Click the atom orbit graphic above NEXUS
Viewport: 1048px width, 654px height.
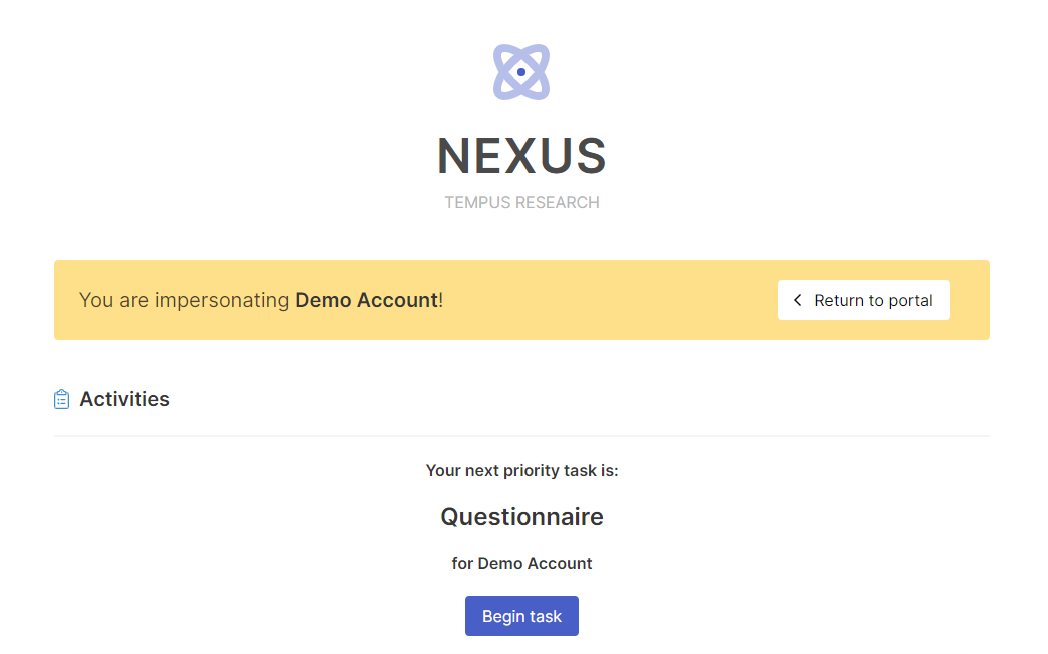pos(521,71)
